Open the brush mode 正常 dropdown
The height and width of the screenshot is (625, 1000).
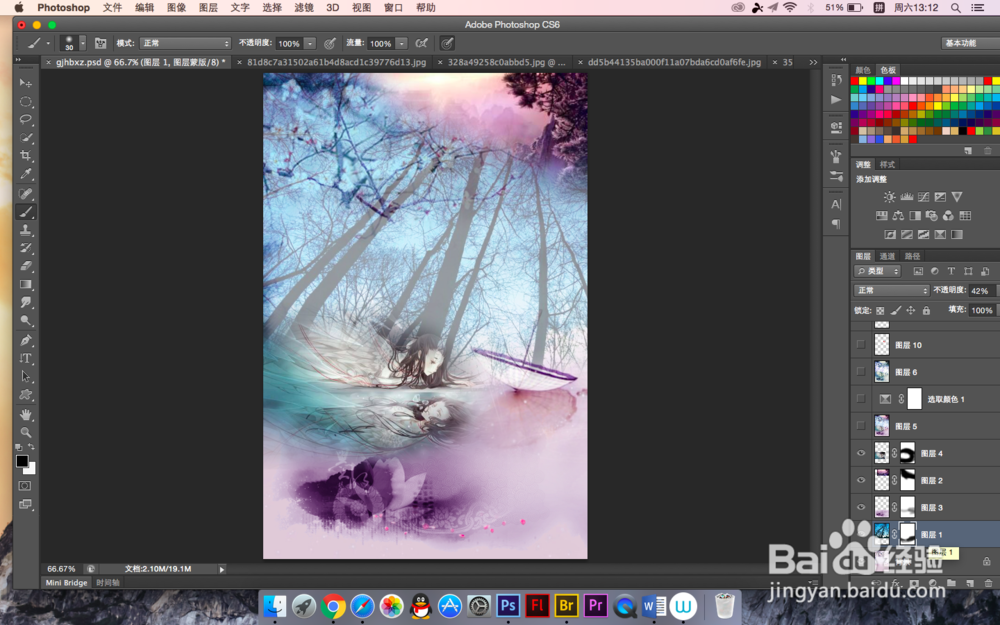pos(184,43)
